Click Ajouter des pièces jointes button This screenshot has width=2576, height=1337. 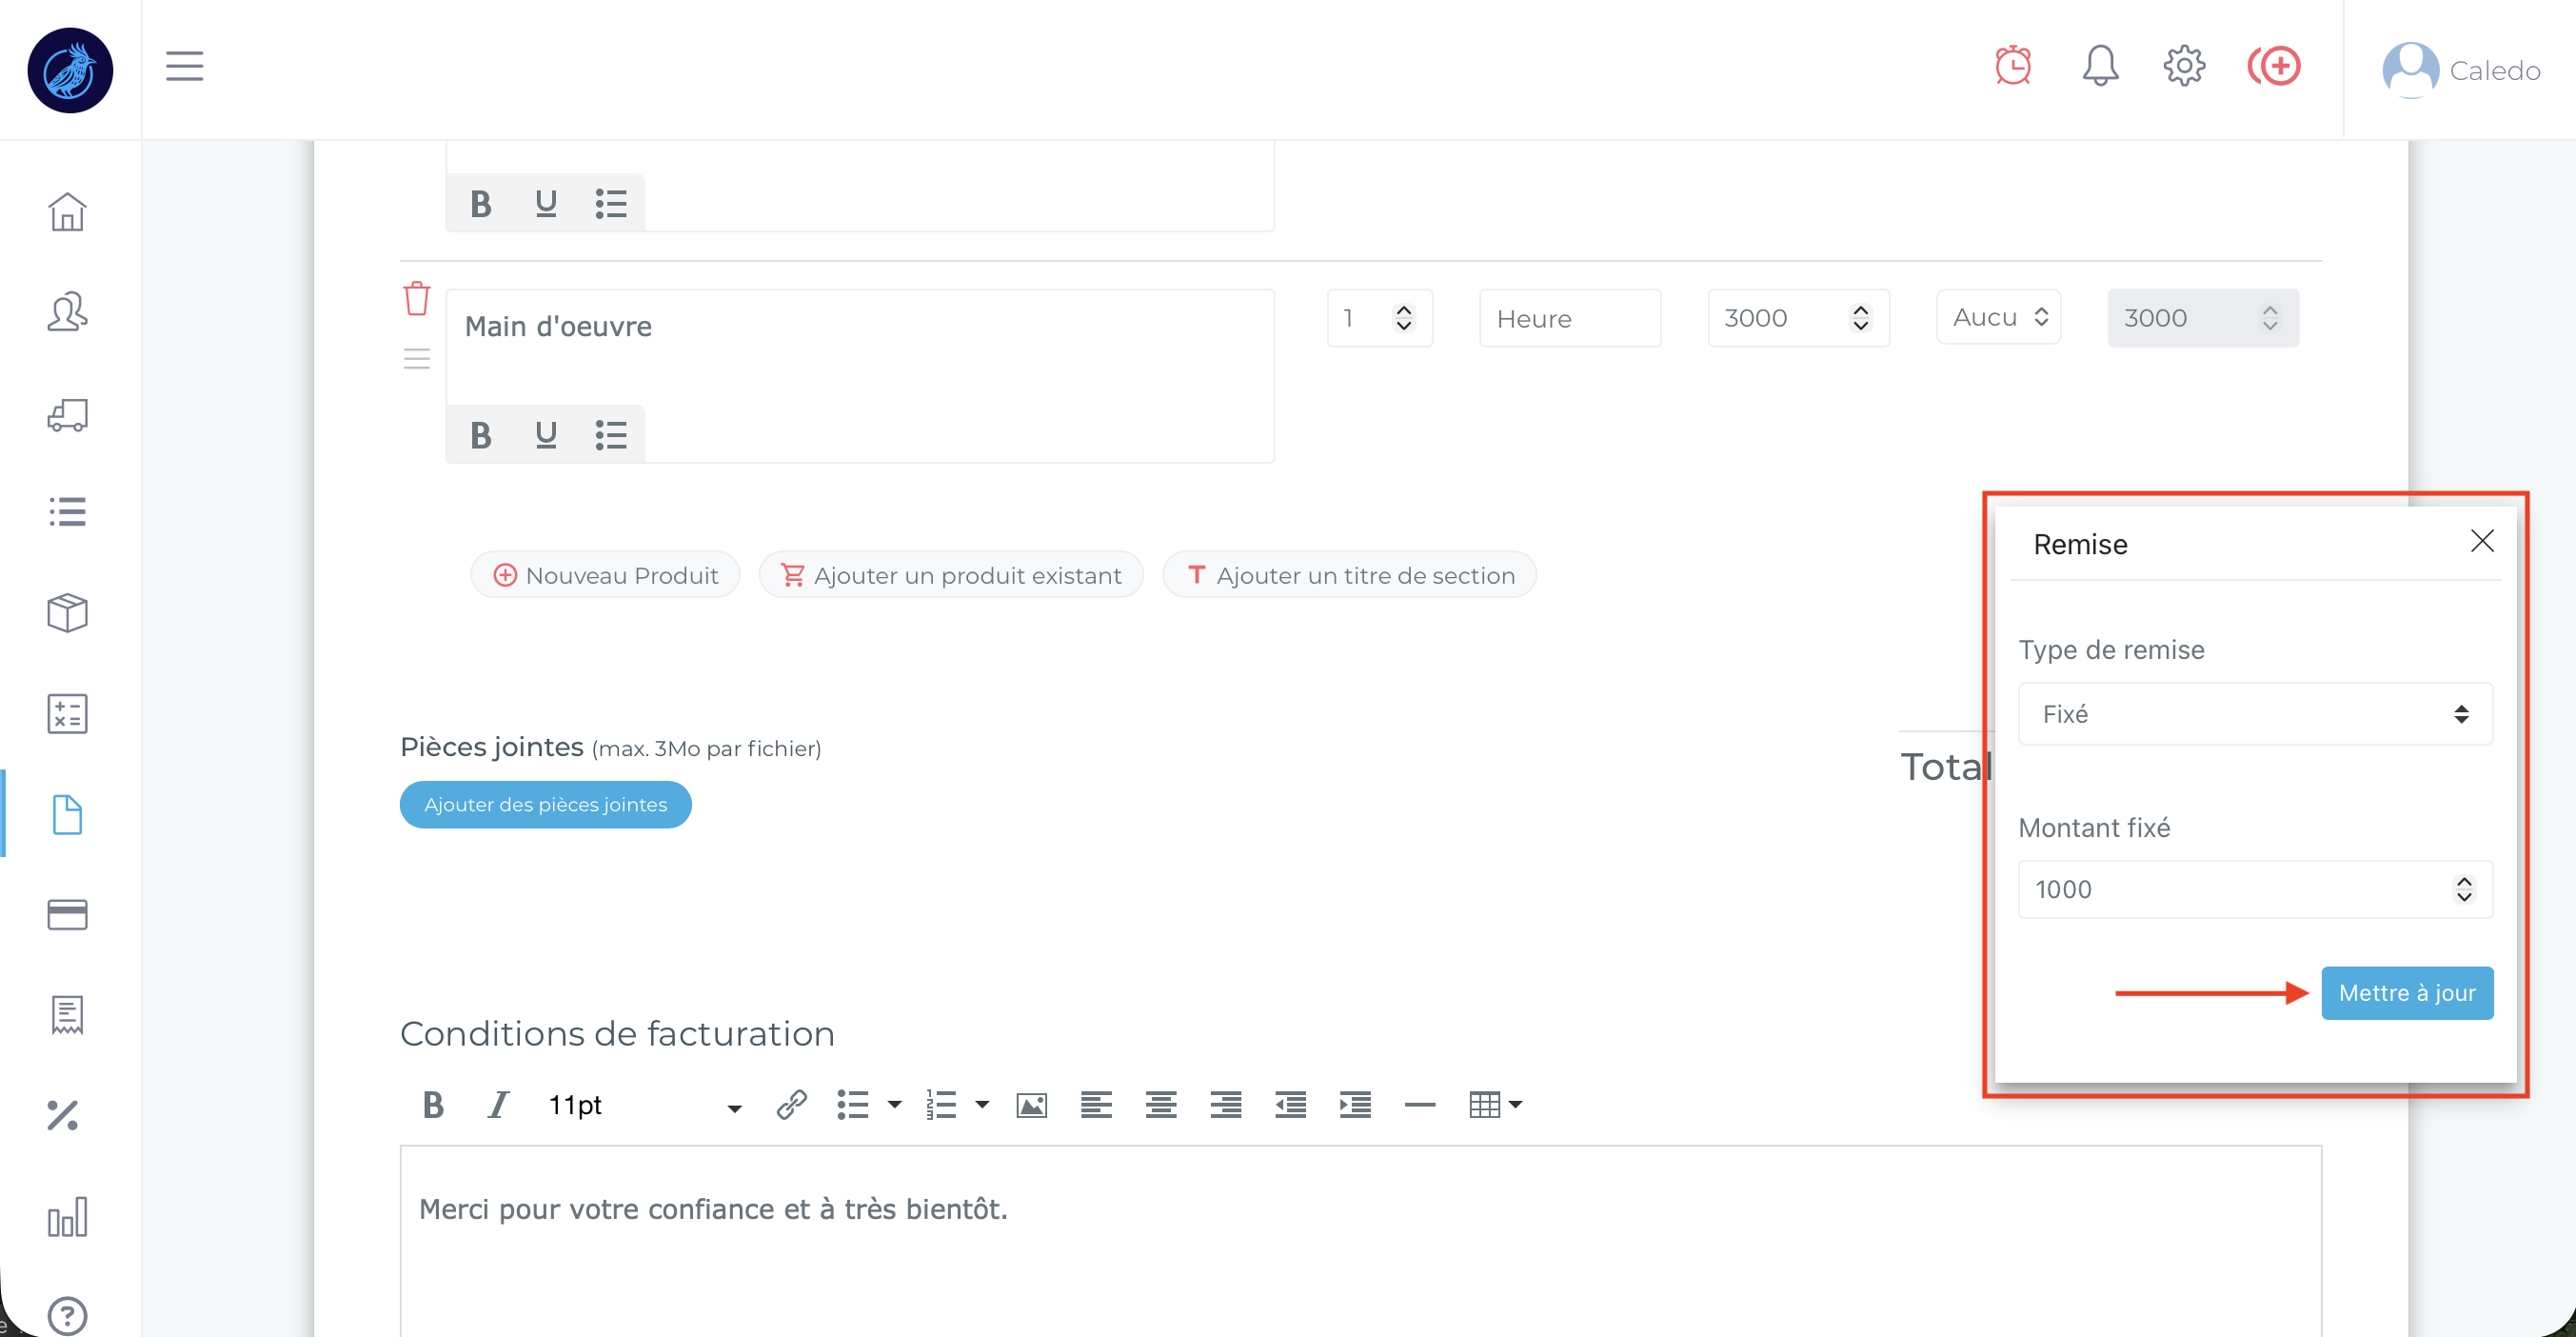point(545,805)
